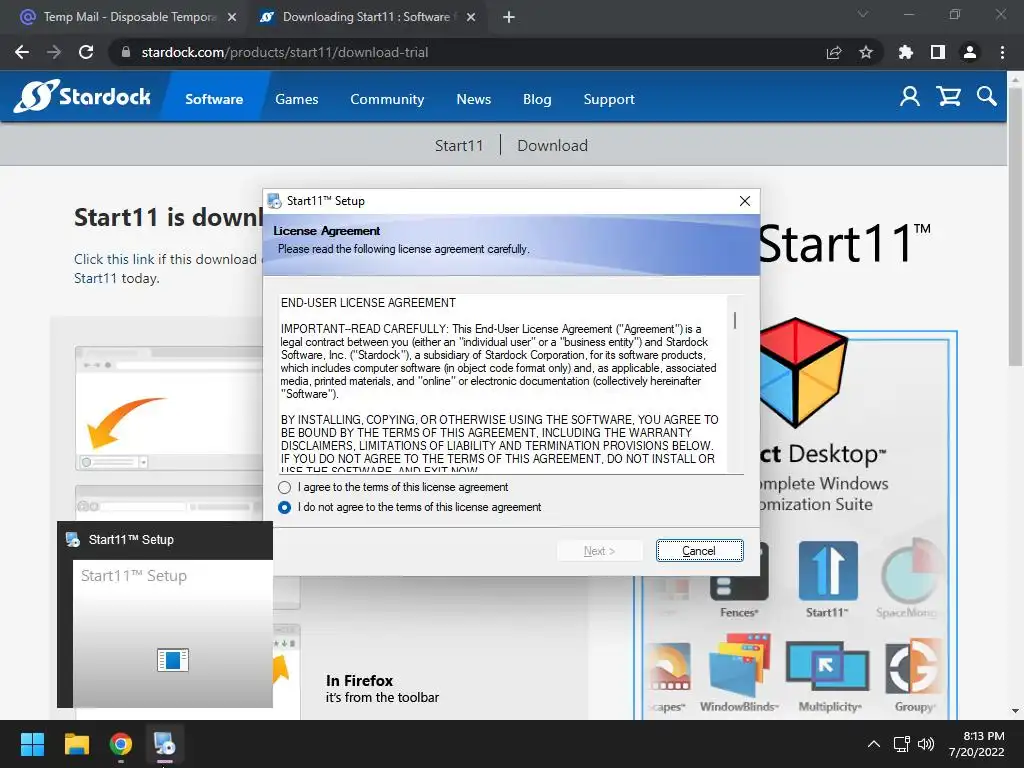Open the tab search chevron dropdown
Viewport: 1024px width, 768px height.
(863, 14)
